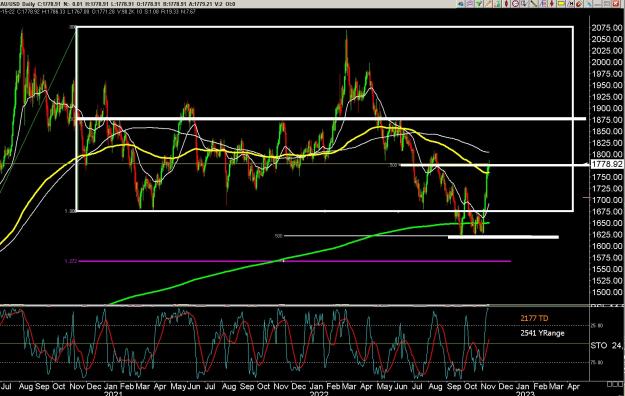Viewport: 625px width, 396px height.
Task: Click the 2177 TD orange label
Action: 534,318
